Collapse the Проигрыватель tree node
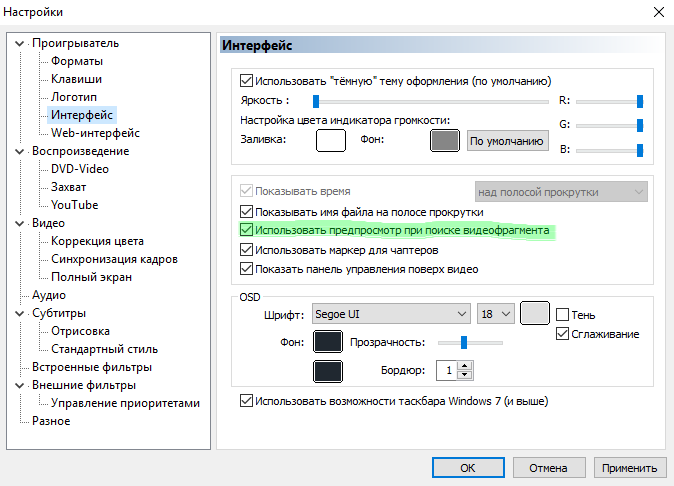674x486 pixels. (x=20, y=43)
